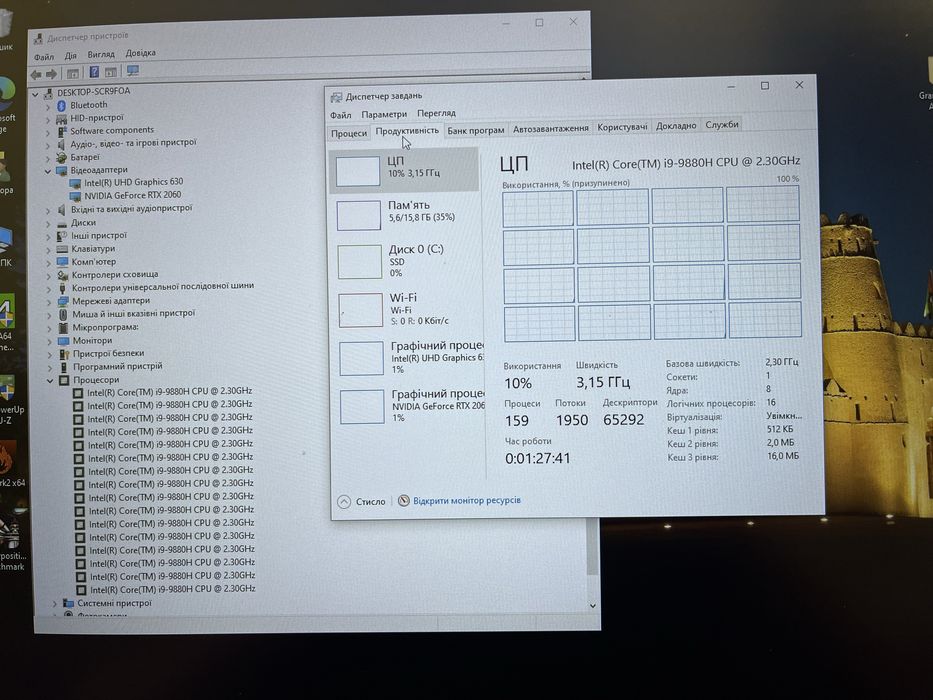Expand the Мережеві адаптери tree node
The height and width of the screenshot is (700, 933).
point(49,302)
